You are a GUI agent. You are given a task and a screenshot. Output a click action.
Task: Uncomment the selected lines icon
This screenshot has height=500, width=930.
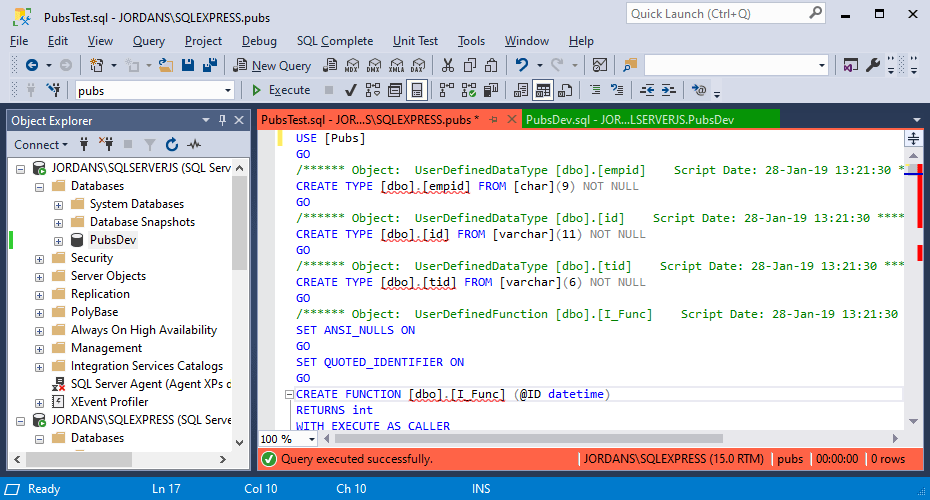click(617, 90)
